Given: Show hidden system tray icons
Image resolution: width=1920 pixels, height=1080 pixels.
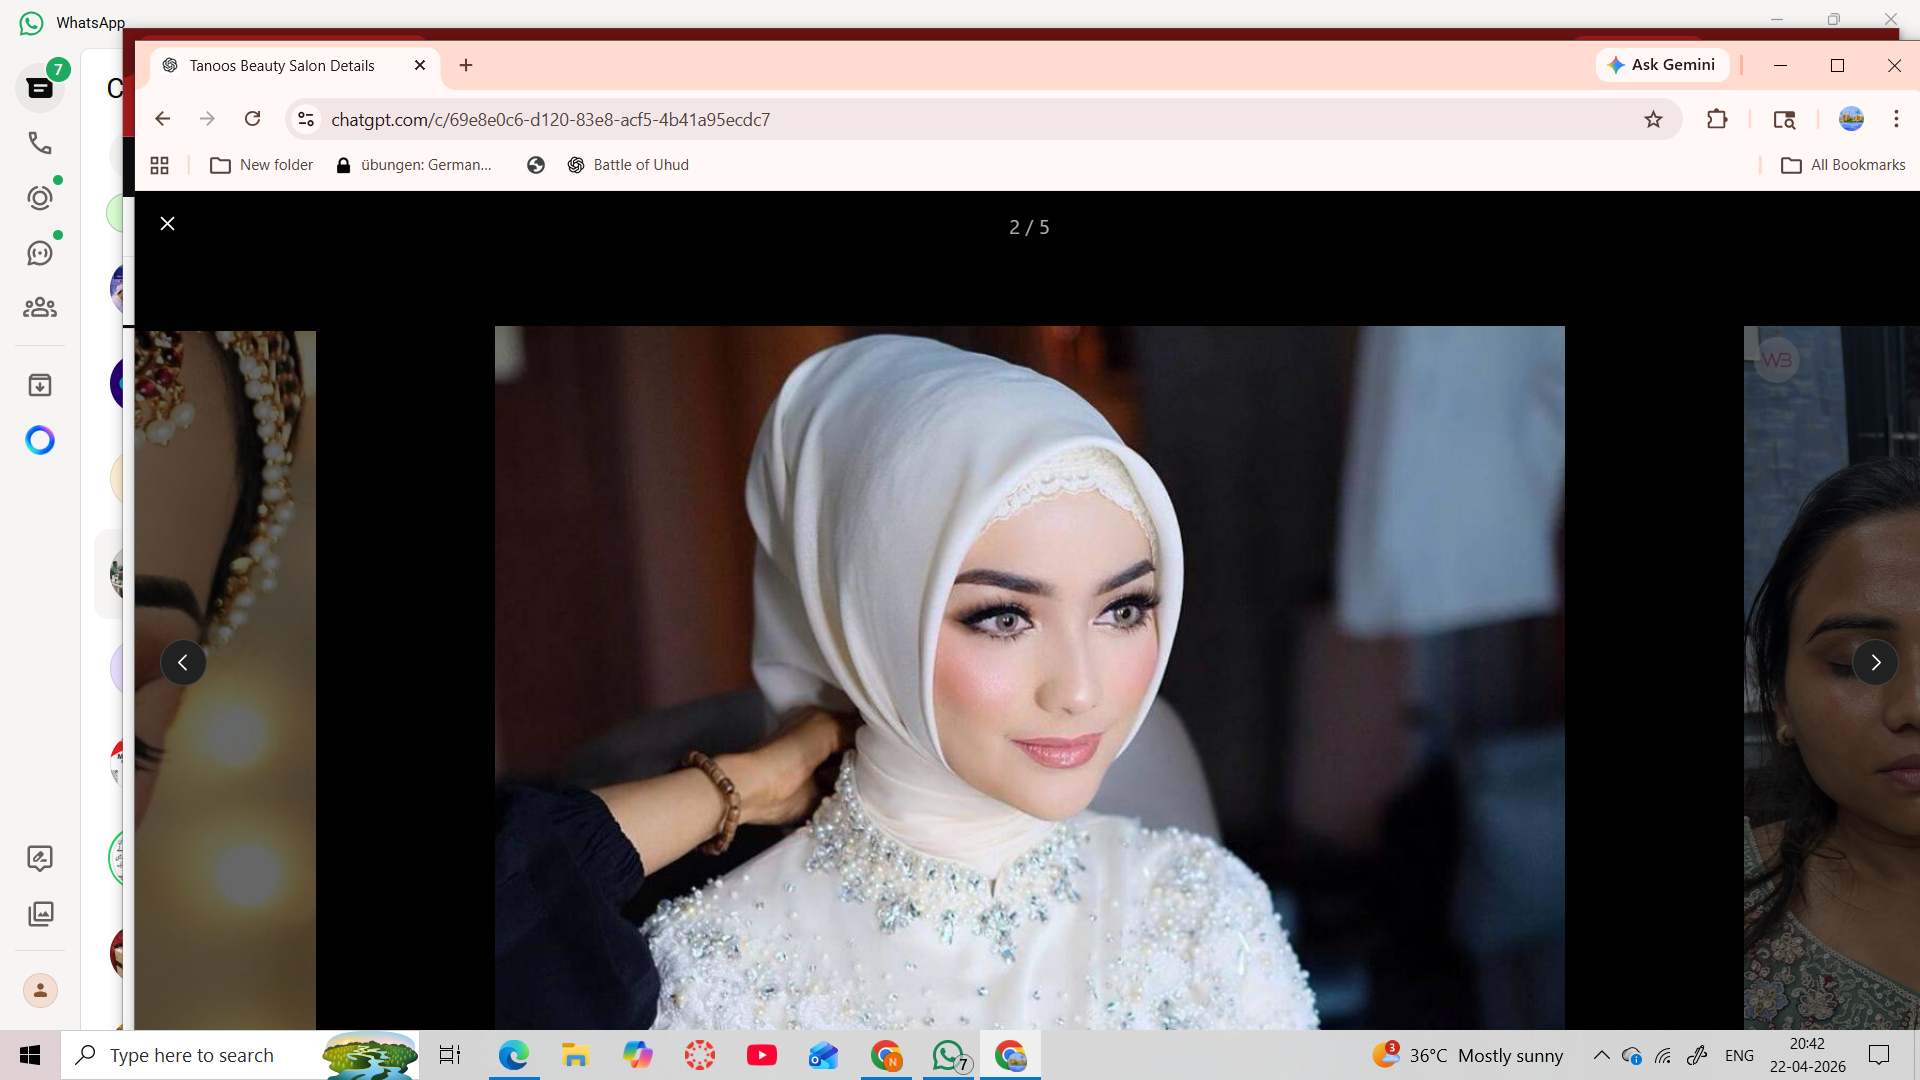Looking at the screenshot, I should [x=1601, y=1055].
